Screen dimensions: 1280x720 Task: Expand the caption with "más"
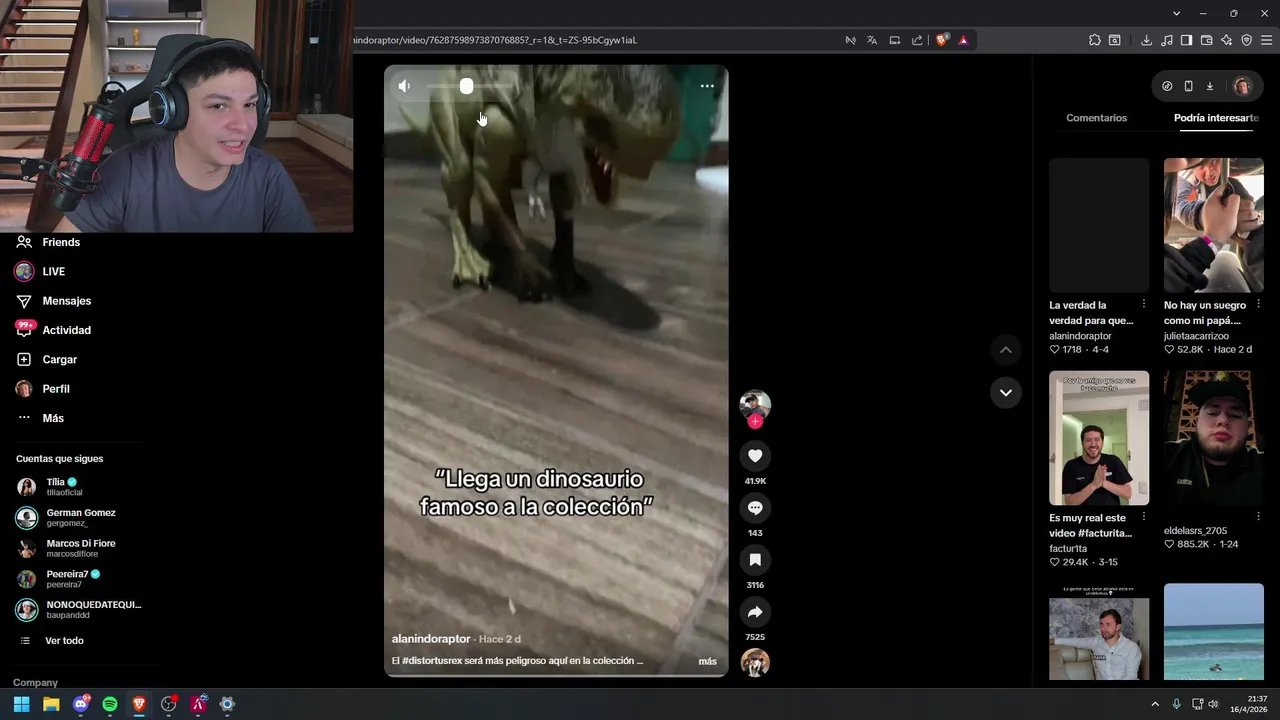coord(707,661)
